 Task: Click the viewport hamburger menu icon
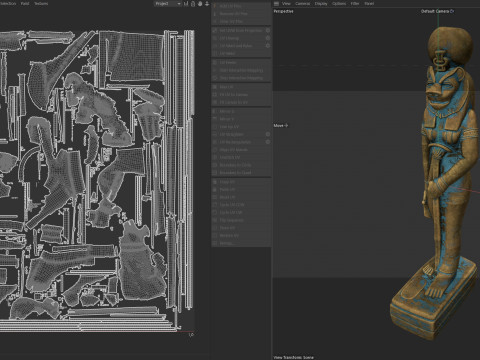click(x=276, y=3)
